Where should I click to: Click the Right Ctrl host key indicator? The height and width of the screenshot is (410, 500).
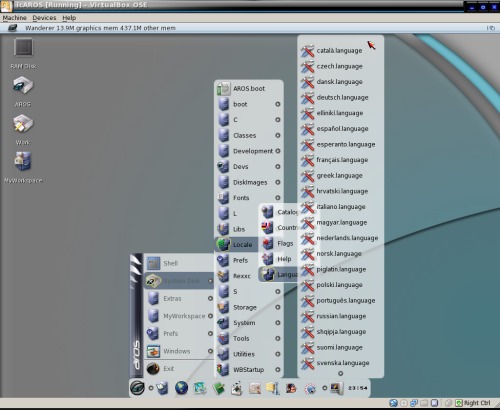(x=474, y=403)
